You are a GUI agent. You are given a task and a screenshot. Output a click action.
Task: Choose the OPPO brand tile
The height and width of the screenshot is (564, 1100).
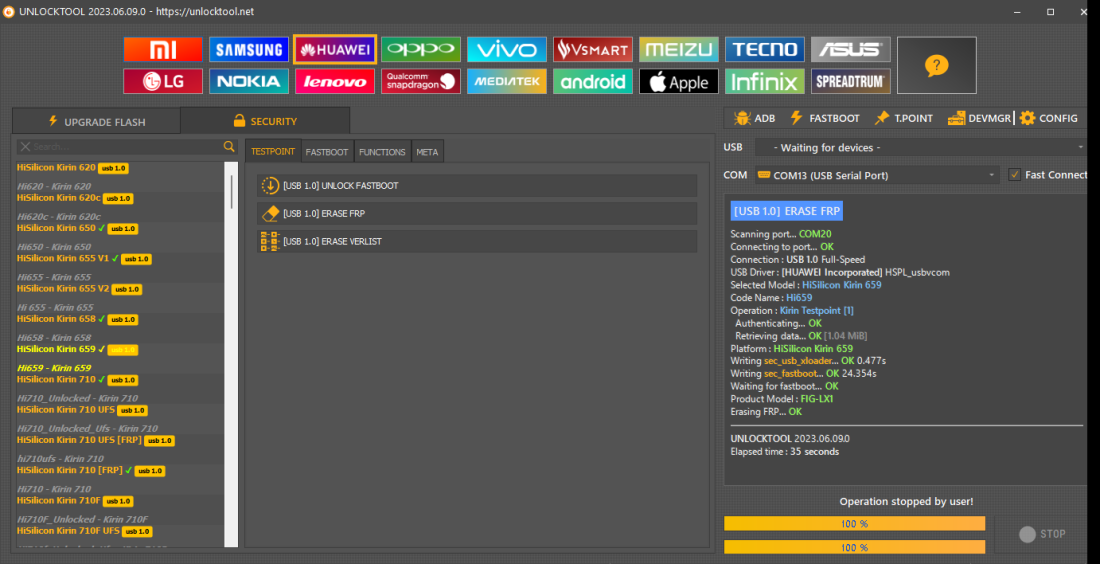point(421,49)
